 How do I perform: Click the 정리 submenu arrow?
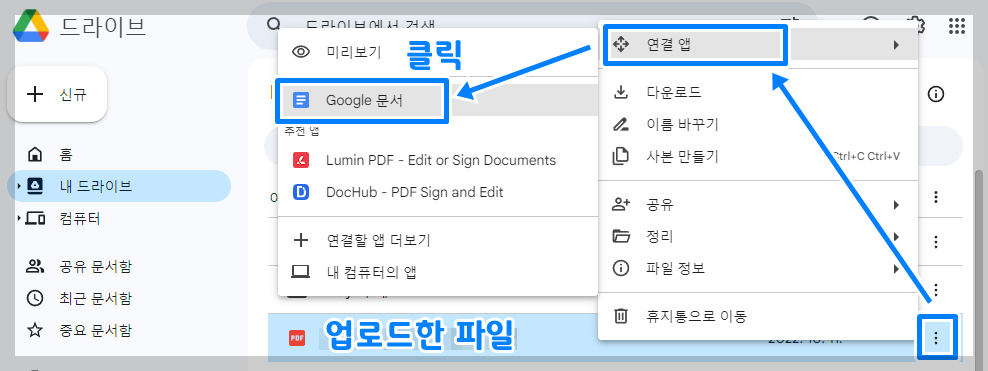click(896, 237)
